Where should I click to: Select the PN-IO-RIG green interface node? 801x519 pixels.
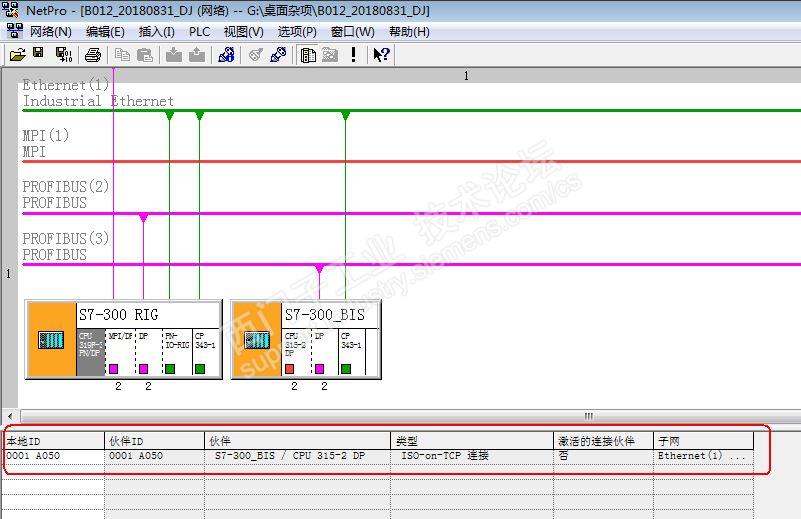coord(170,368)
